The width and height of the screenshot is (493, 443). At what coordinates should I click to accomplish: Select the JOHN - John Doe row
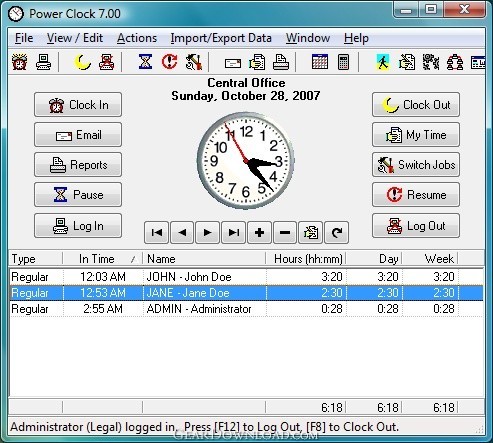(246, 277)
